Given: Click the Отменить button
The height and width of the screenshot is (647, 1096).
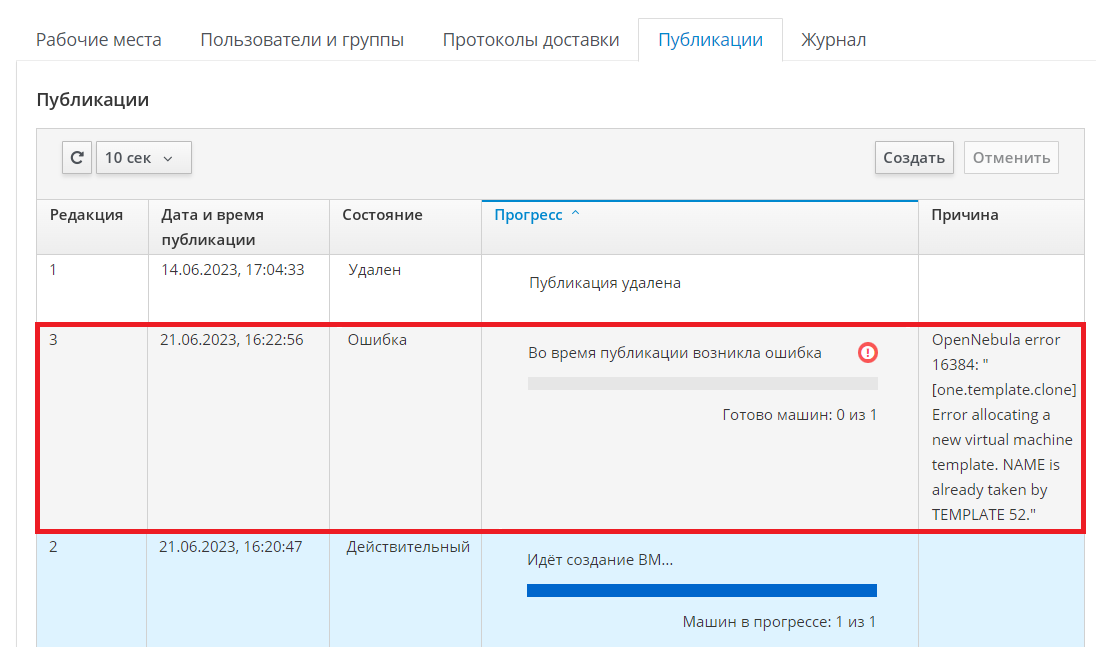Looking at the screenshot, I should pos(1011,158).
